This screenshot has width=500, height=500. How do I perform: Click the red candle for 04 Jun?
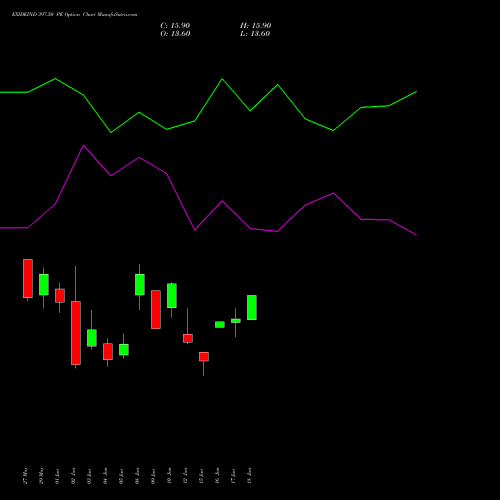point(108,352)
